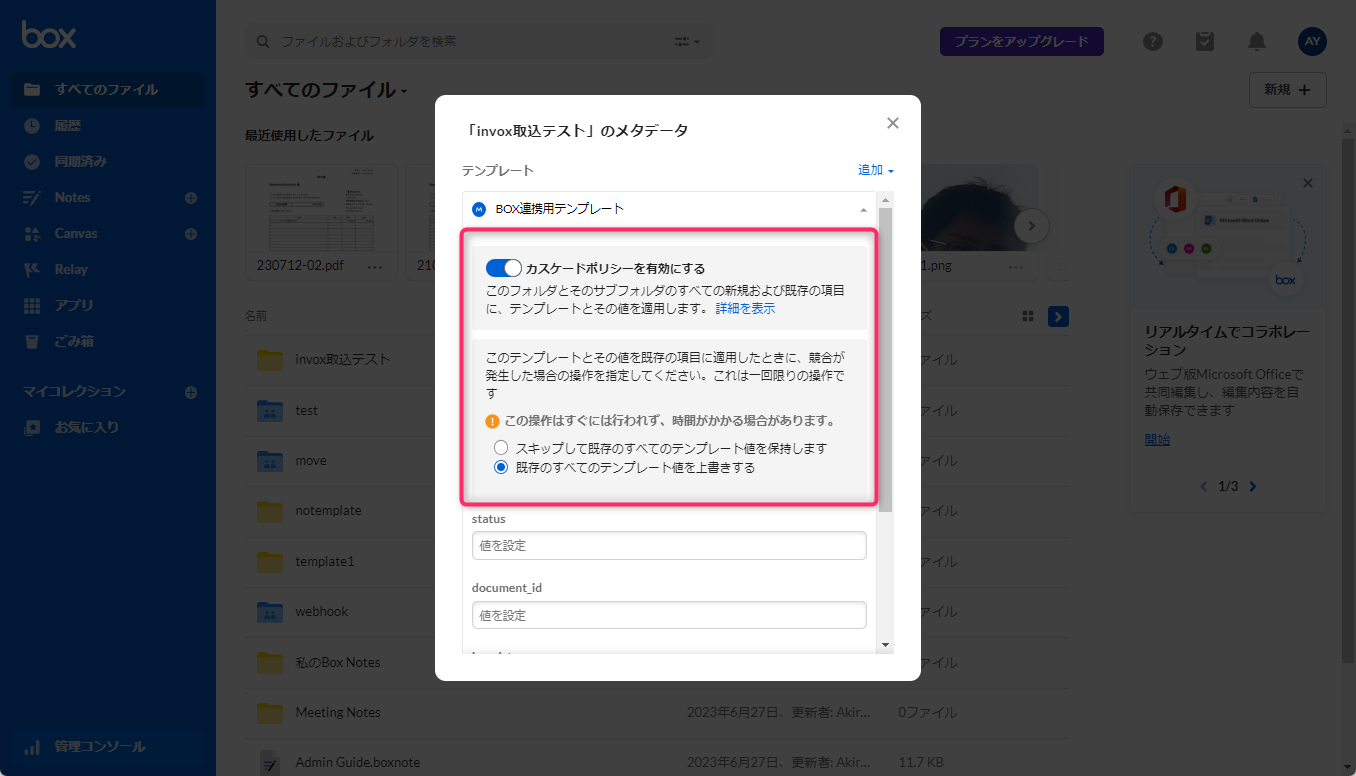Open the 追加 dropdown in the dialog
Image resolution: width=1356 pixels, height=776 pixels.
869,170
